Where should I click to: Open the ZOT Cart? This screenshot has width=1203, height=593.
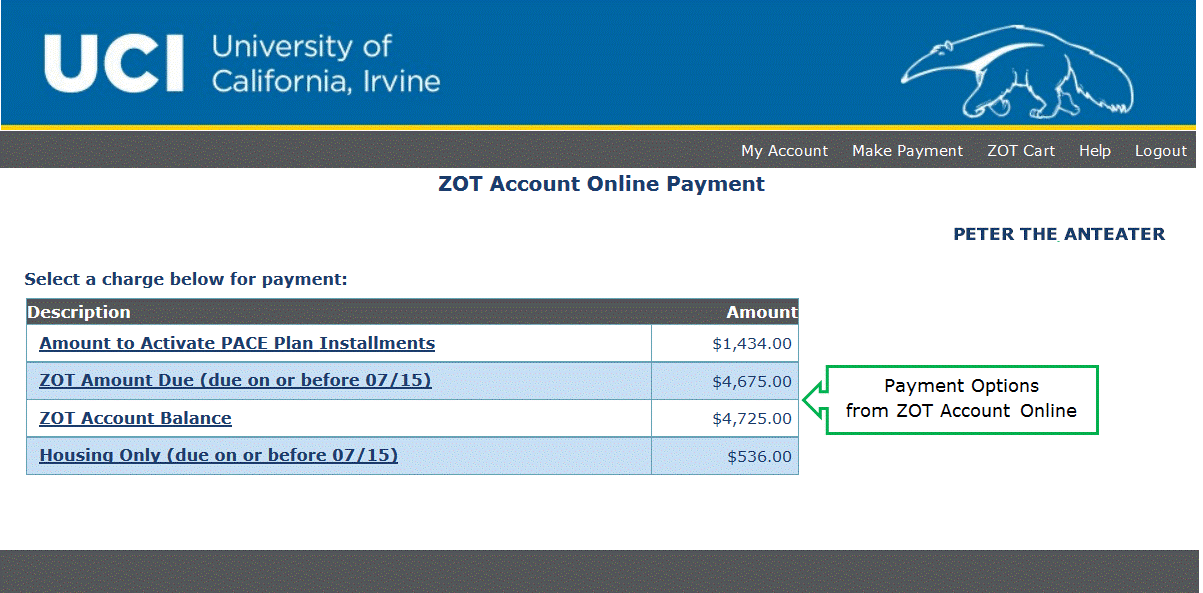pyautogui.click(x=1020, y=151)
